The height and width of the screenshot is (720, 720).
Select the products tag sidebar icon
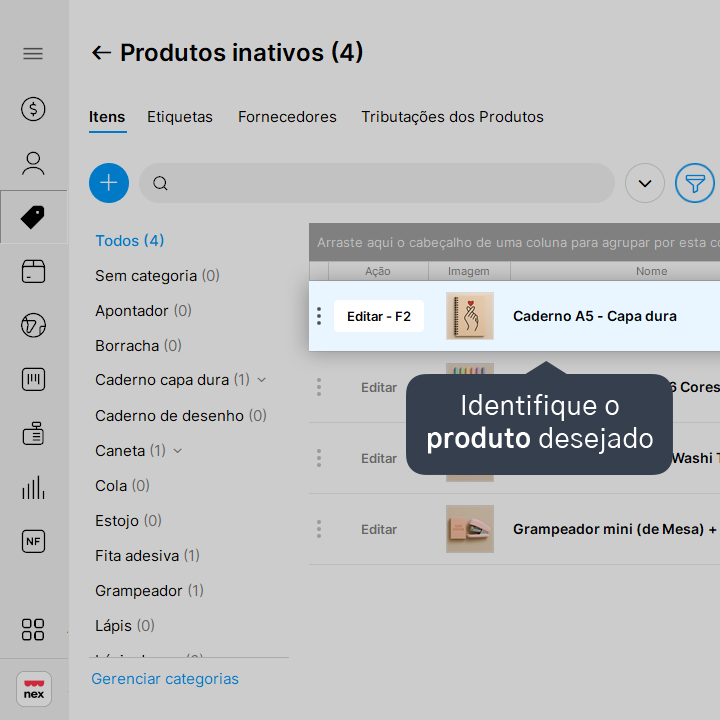(33, 217)
